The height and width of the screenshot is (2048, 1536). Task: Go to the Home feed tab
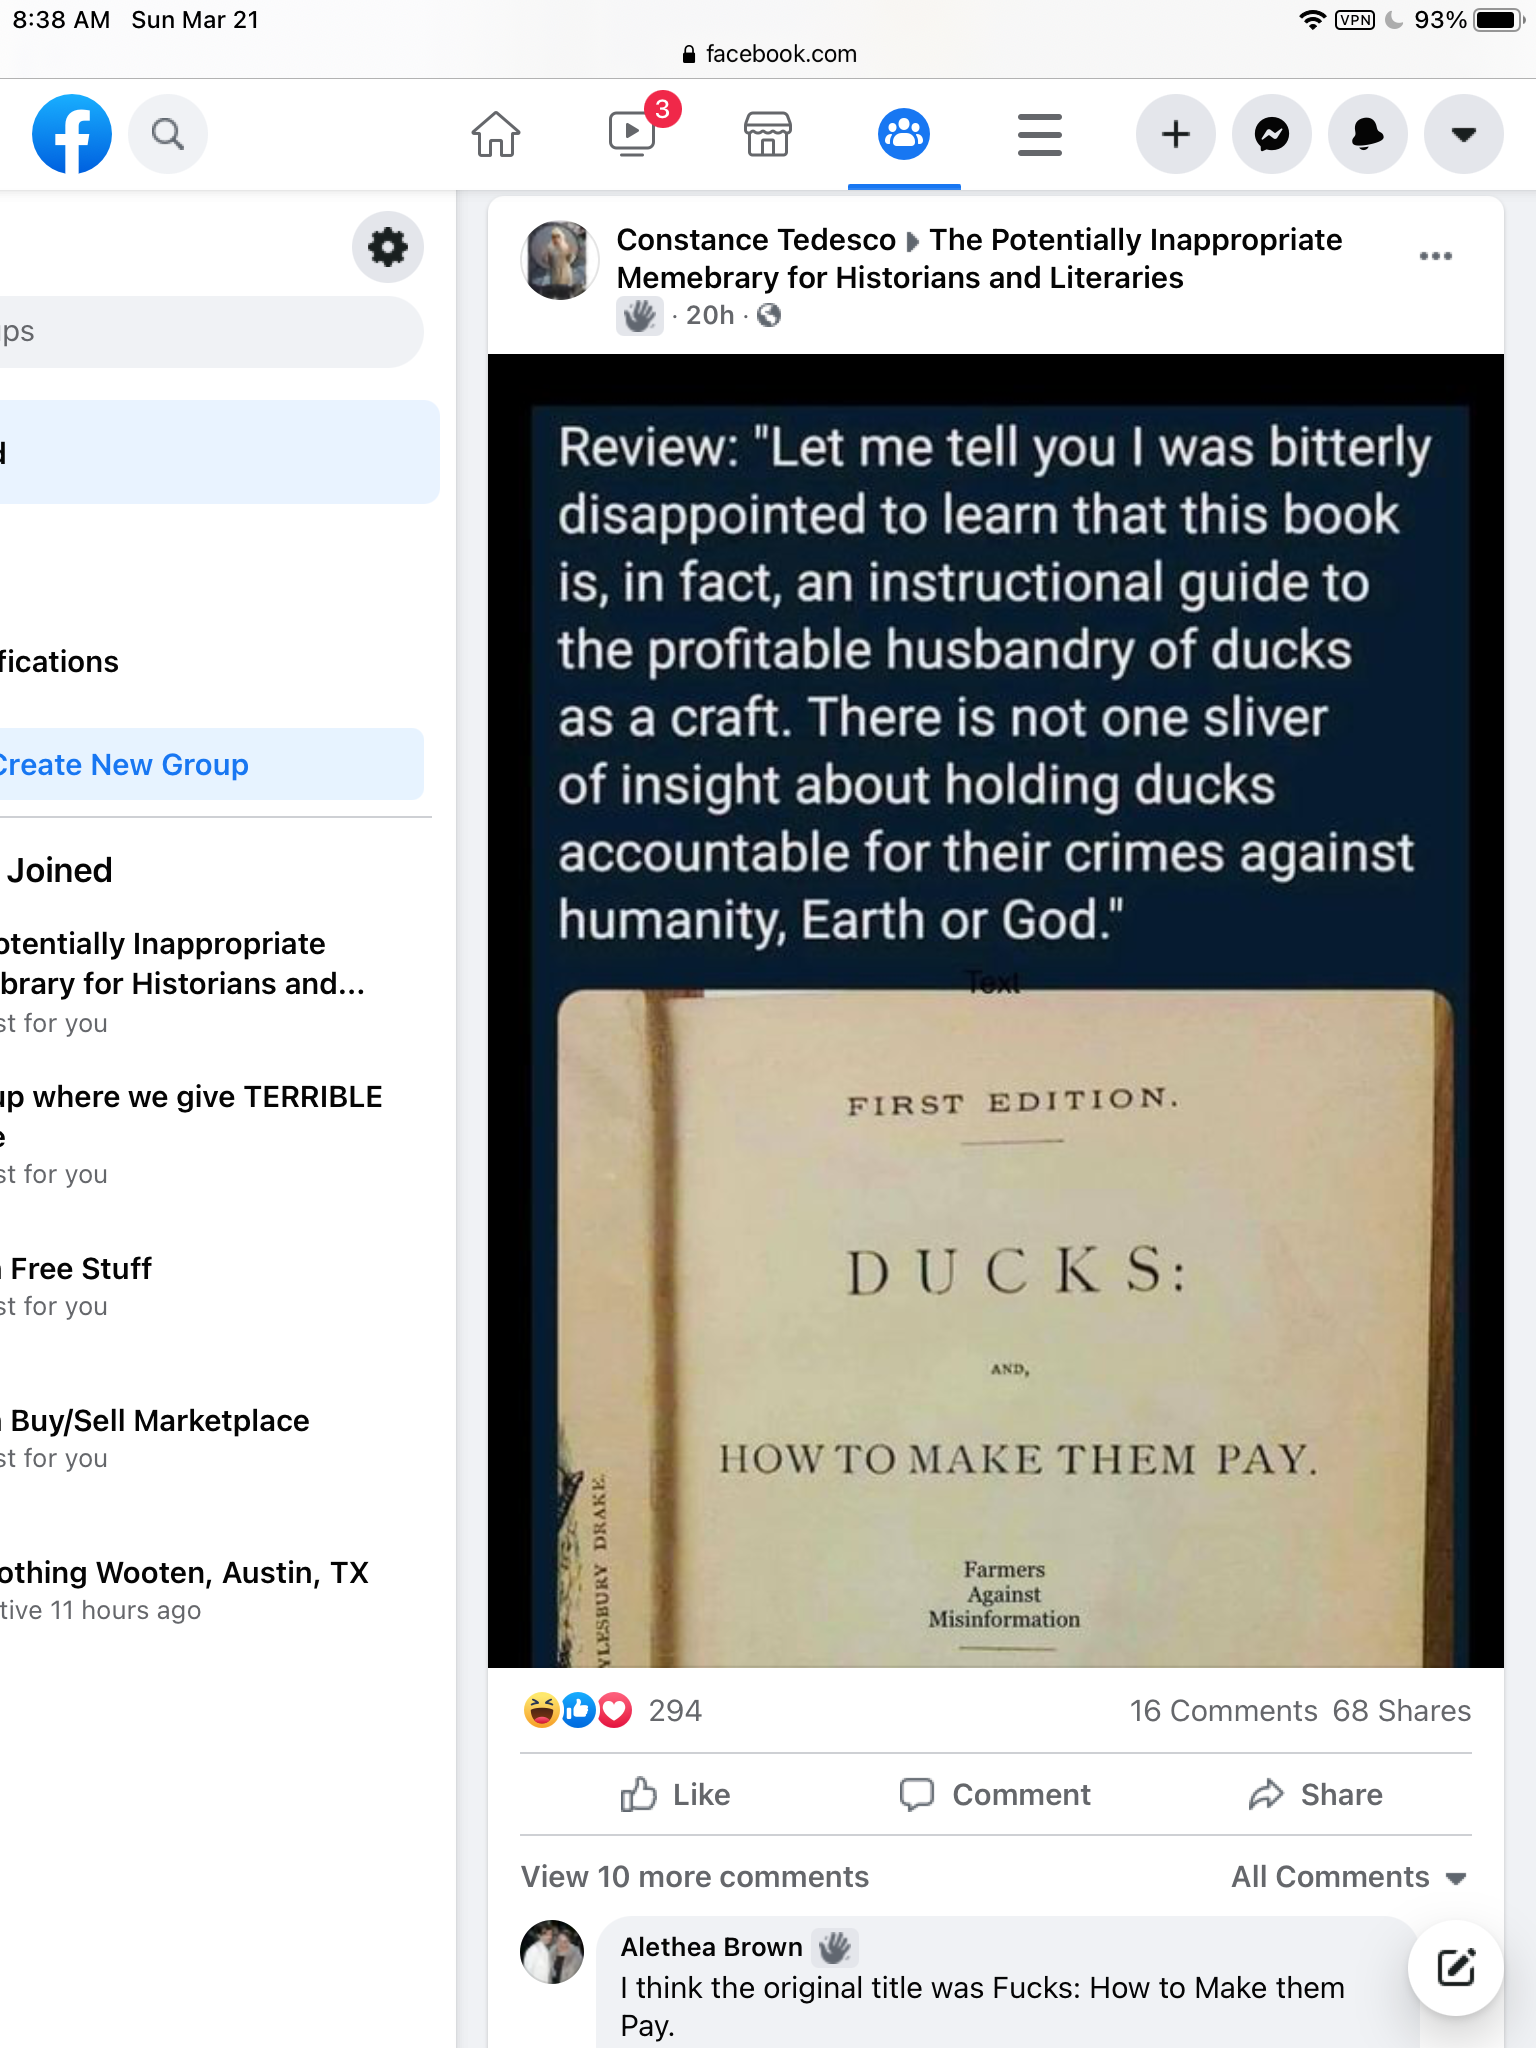[x=496, y=134]
